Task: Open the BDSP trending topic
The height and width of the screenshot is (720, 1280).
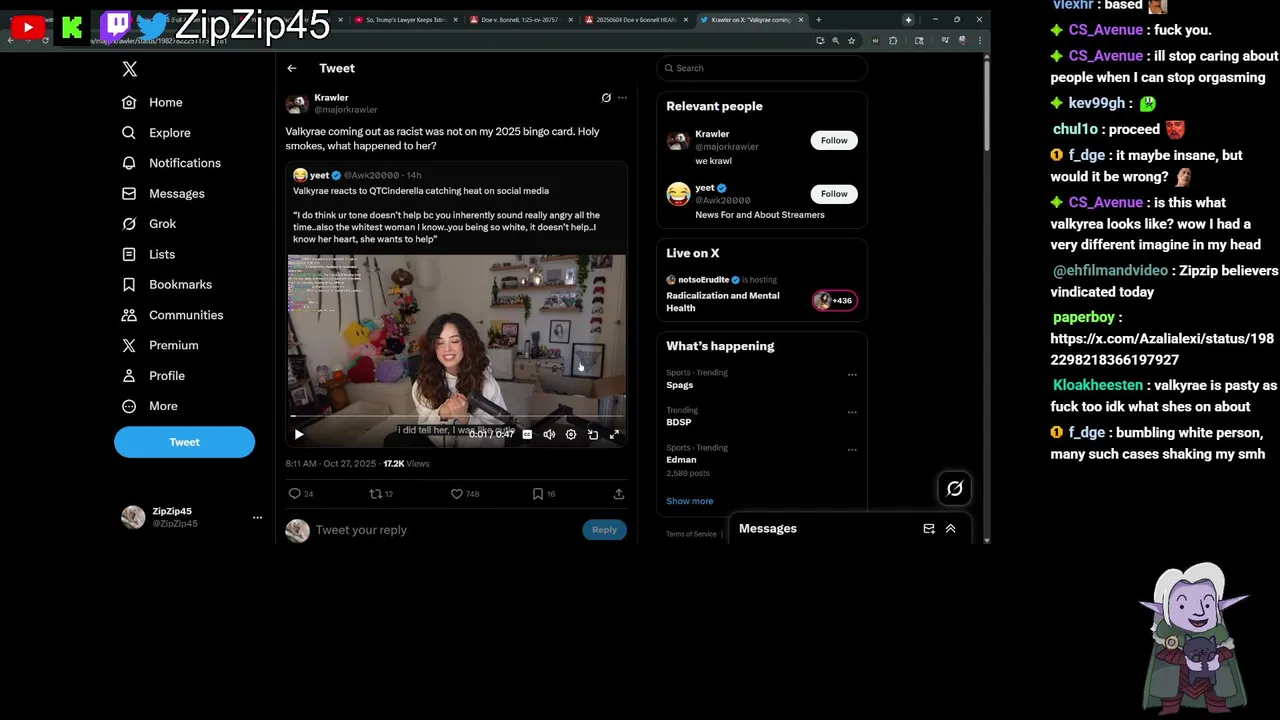Action: coord(679,422)
